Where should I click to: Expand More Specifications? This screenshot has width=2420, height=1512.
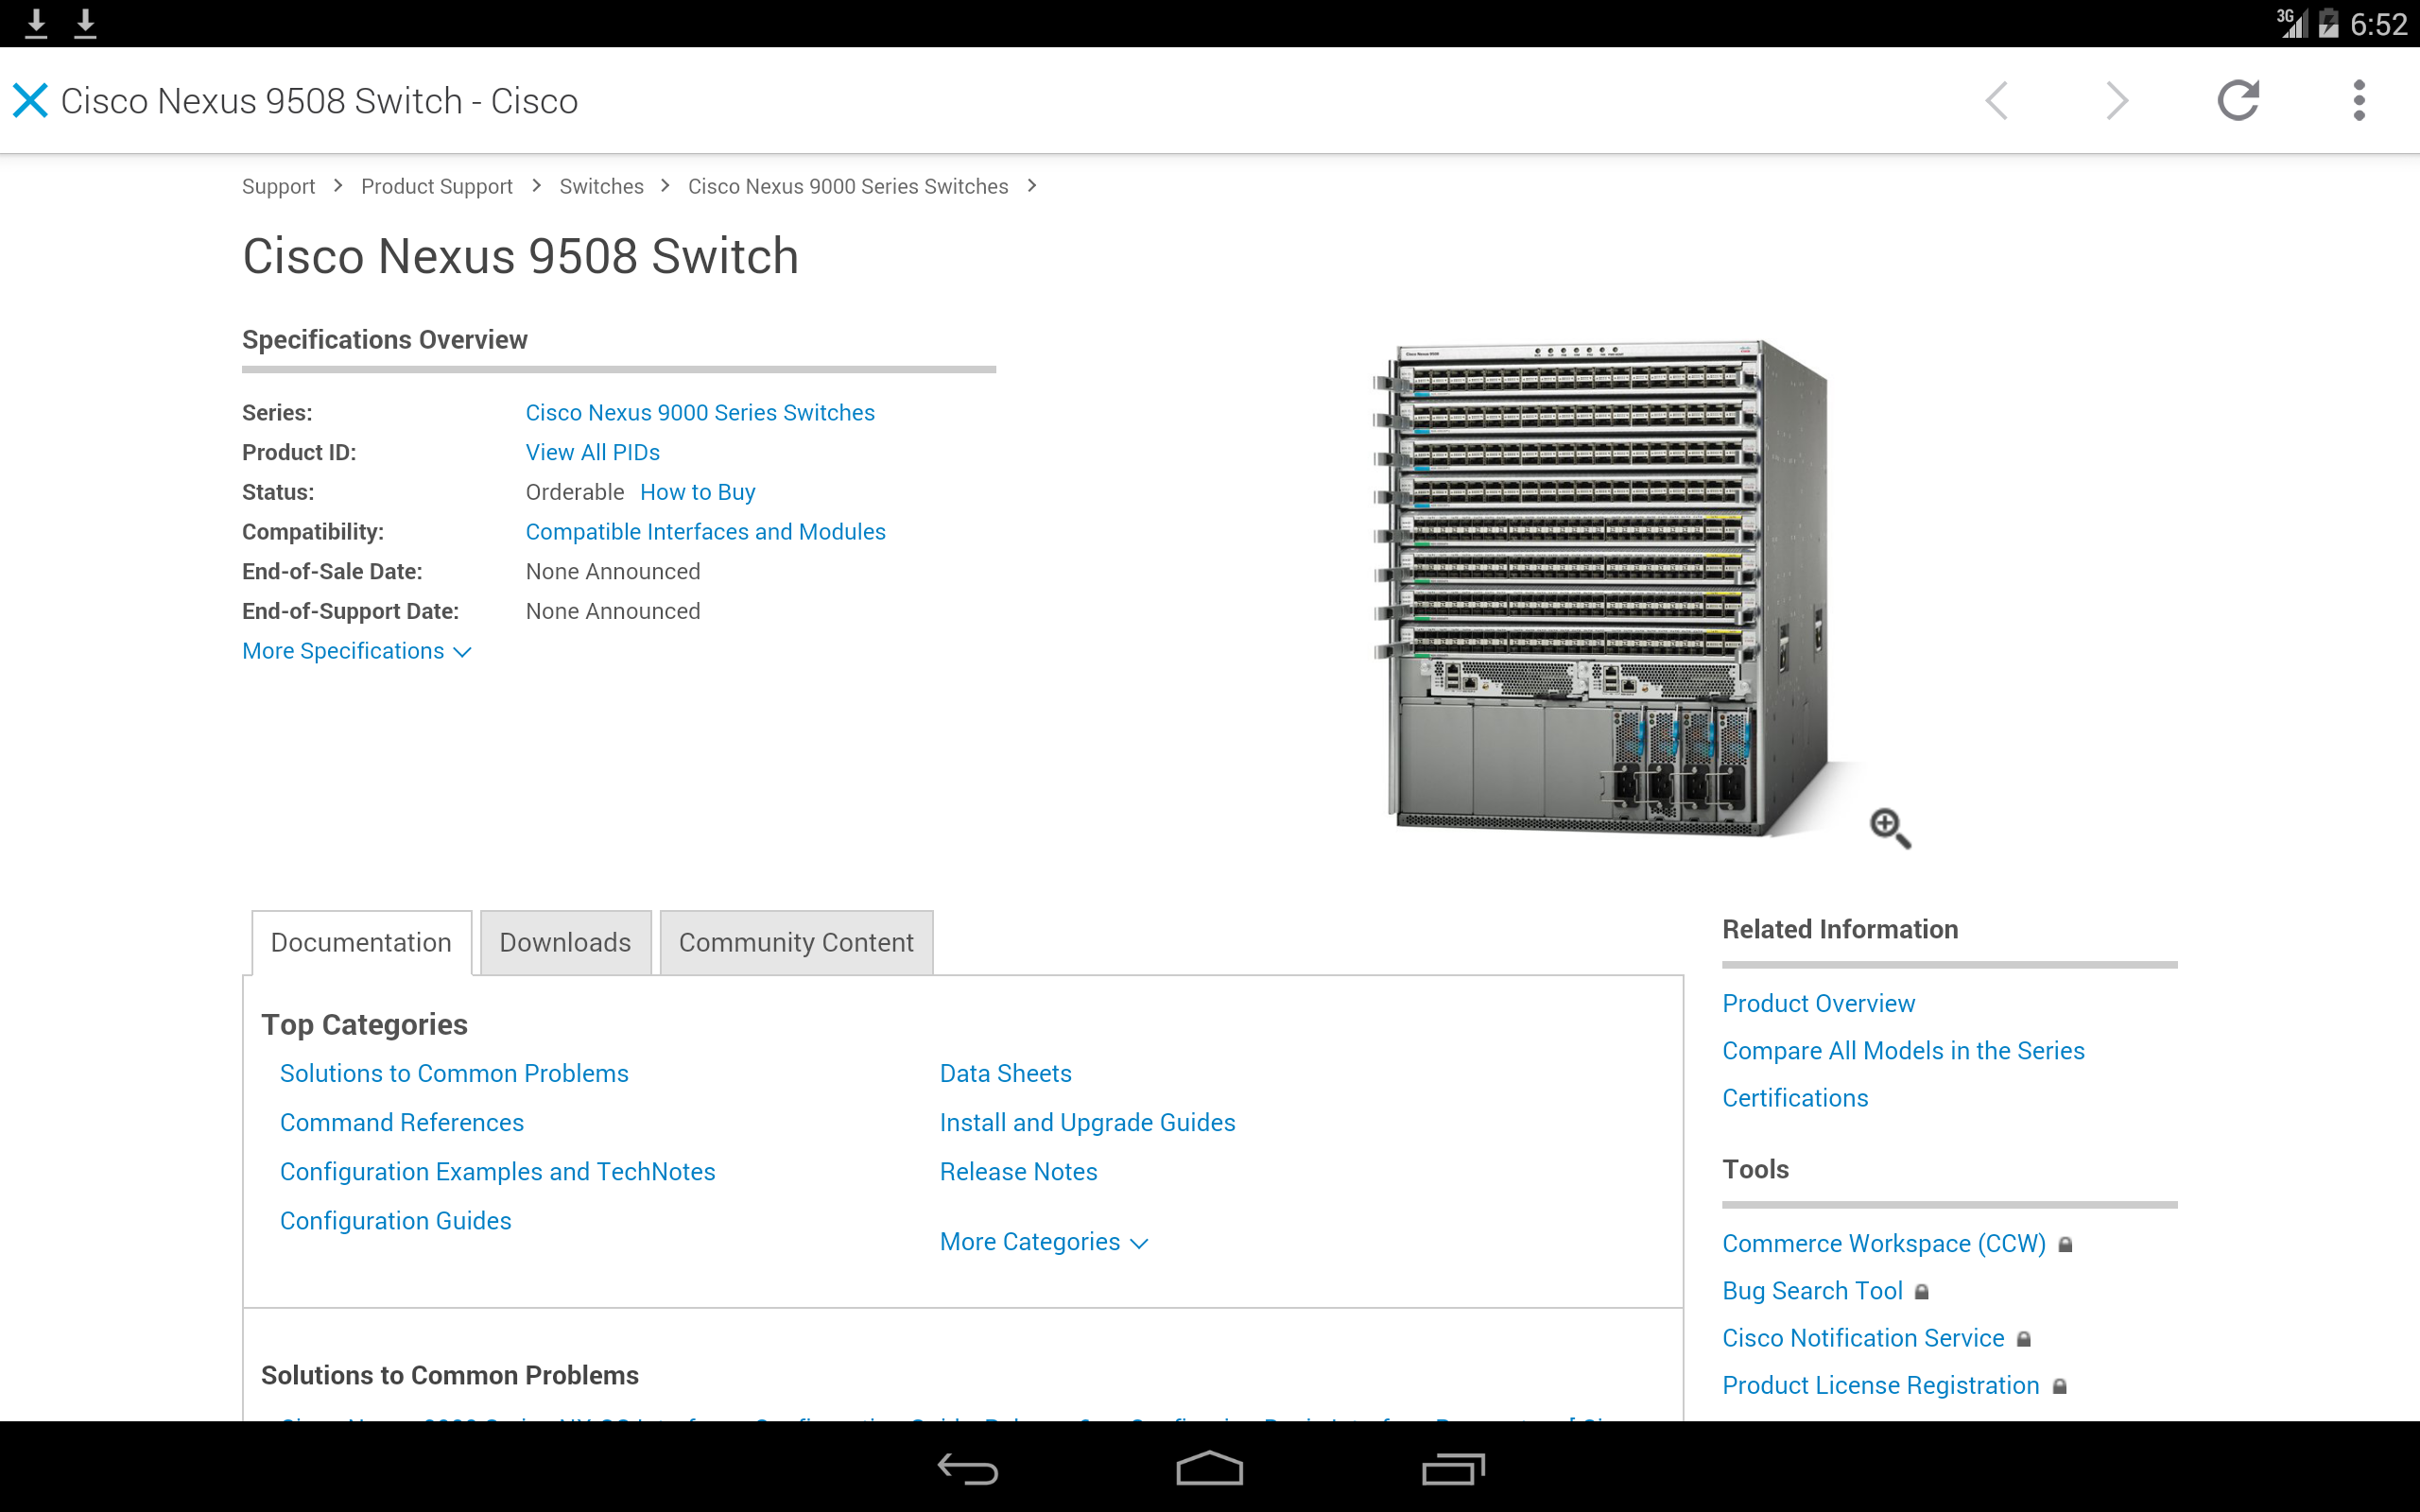(x=356, y=651)
